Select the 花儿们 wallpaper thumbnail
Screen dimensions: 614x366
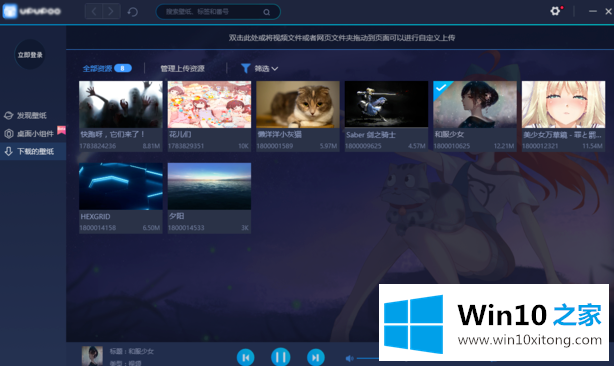[x=209, y=104]
